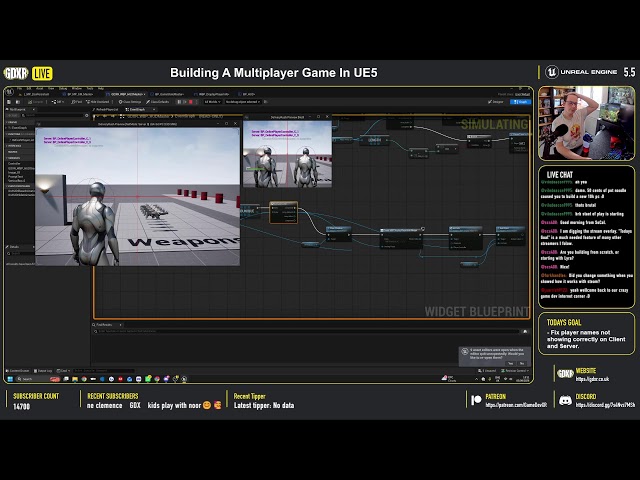Open the play options three-dot menu
This screenshot has height=480, width=640.
coord(196,102)
